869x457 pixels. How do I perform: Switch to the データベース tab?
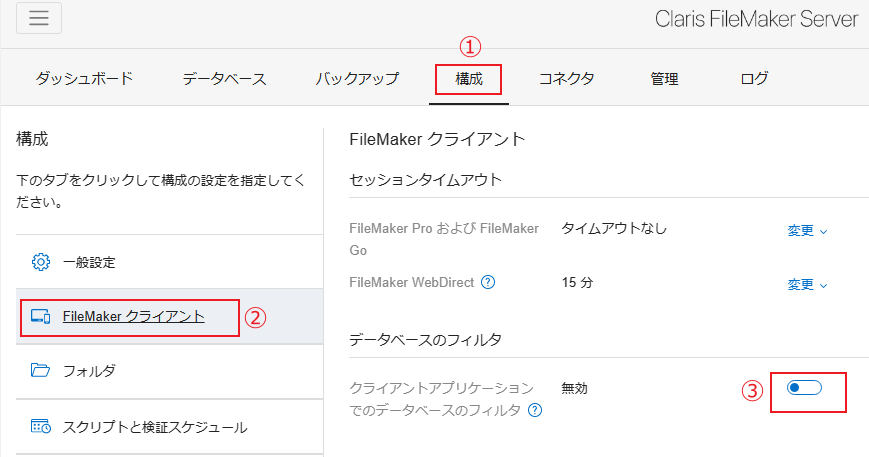[224, 78]
